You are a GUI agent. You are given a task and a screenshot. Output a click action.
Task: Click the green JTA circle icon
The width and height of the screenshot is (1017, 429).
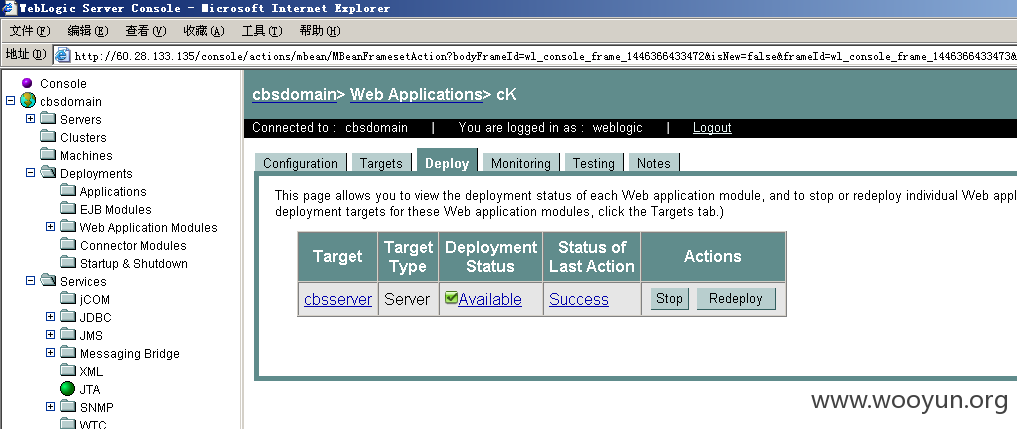pyautogui.click(x=67, y=389)
